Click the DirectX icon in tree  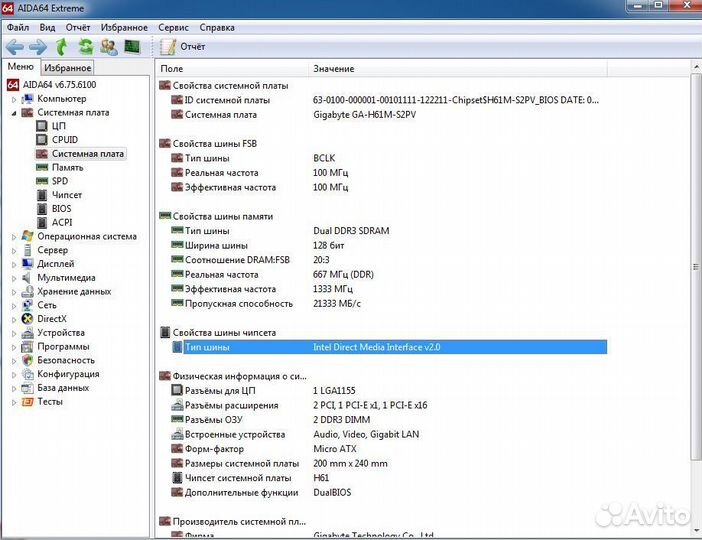28,319
